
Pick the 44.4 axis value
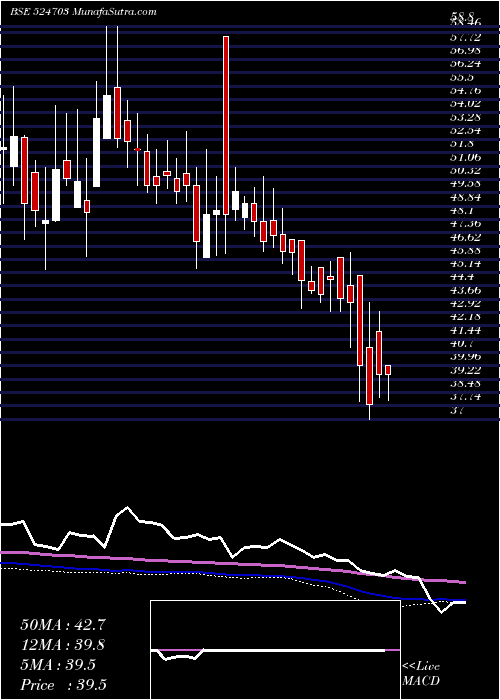(462, 277)
